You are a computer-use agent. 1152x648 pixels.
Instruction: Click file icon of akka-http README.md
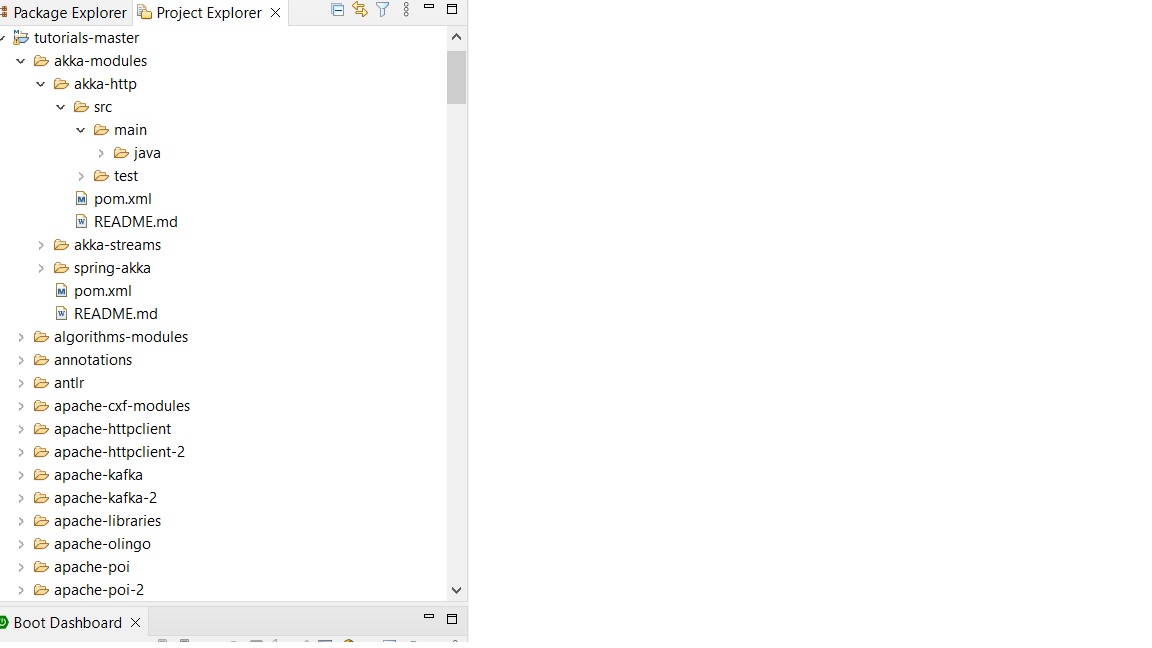[x=82, y=222]
